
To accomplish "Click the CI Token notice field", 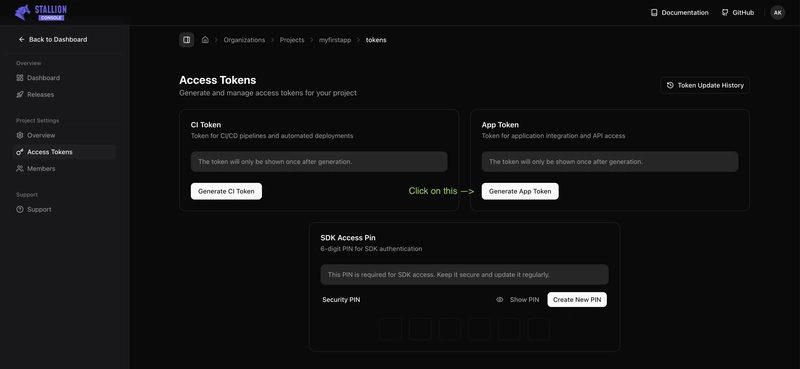I will click(319, 162).
